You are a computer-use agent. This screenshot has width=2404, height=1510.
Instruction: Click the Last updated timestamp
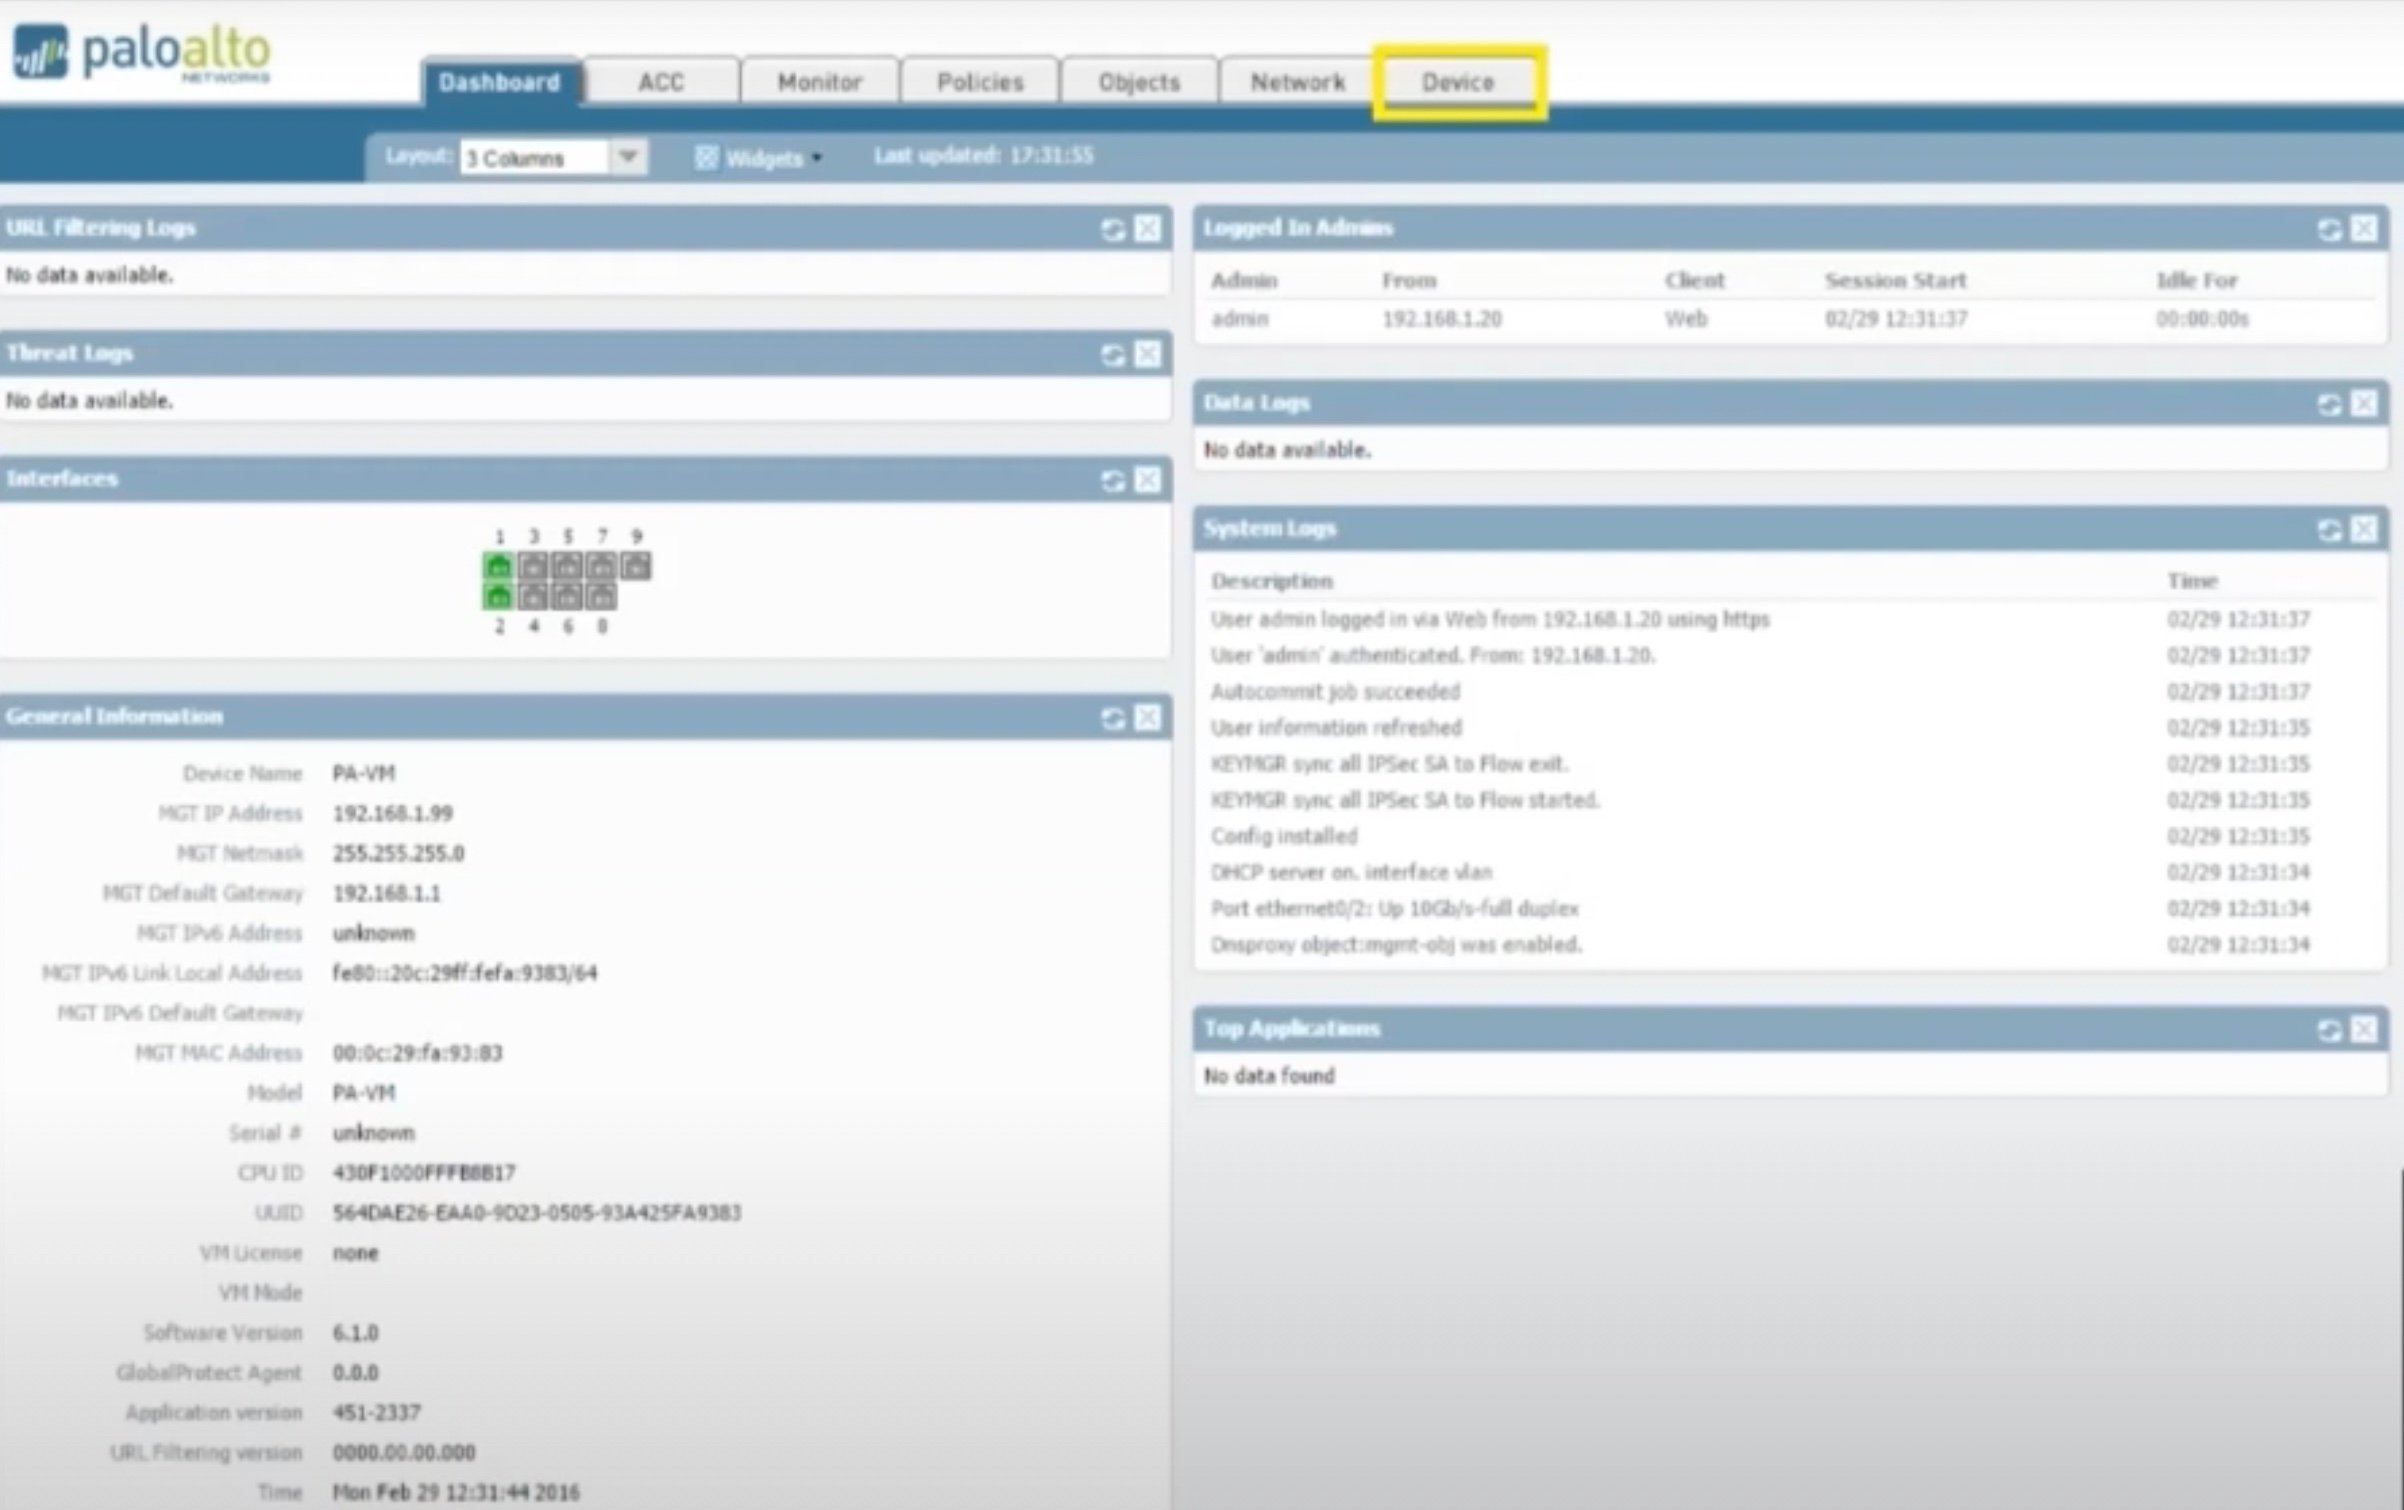tap(984, 156)
